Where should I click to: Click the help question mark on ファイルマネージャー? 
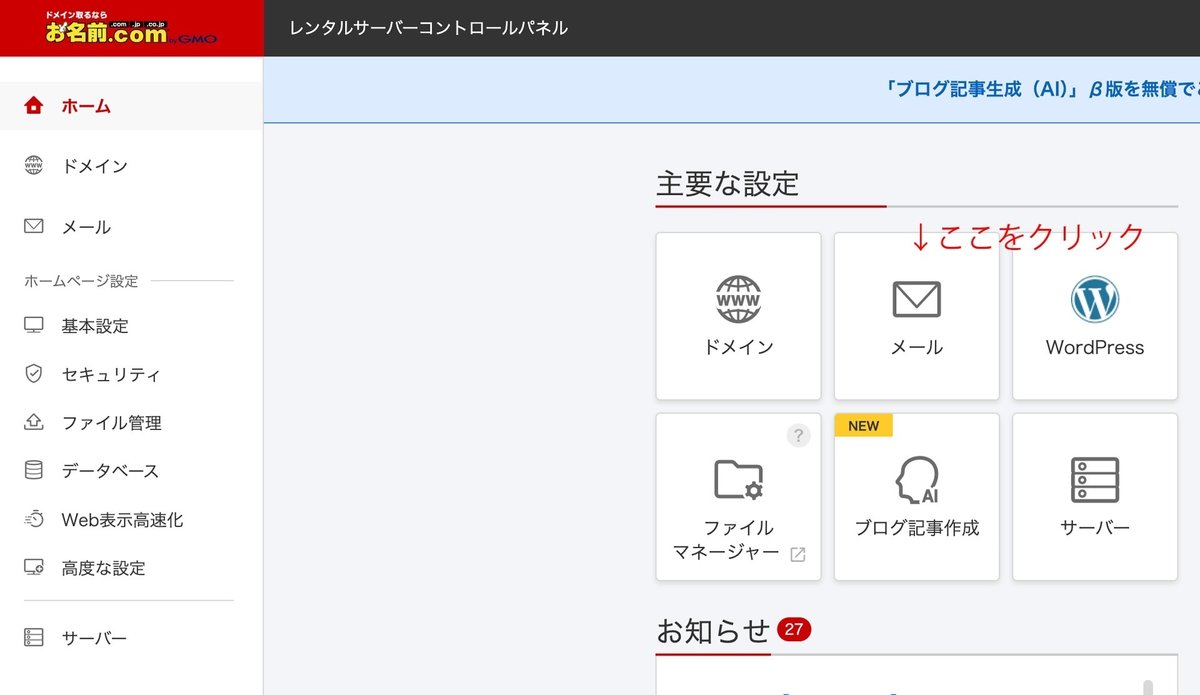(x=798, y=435)
